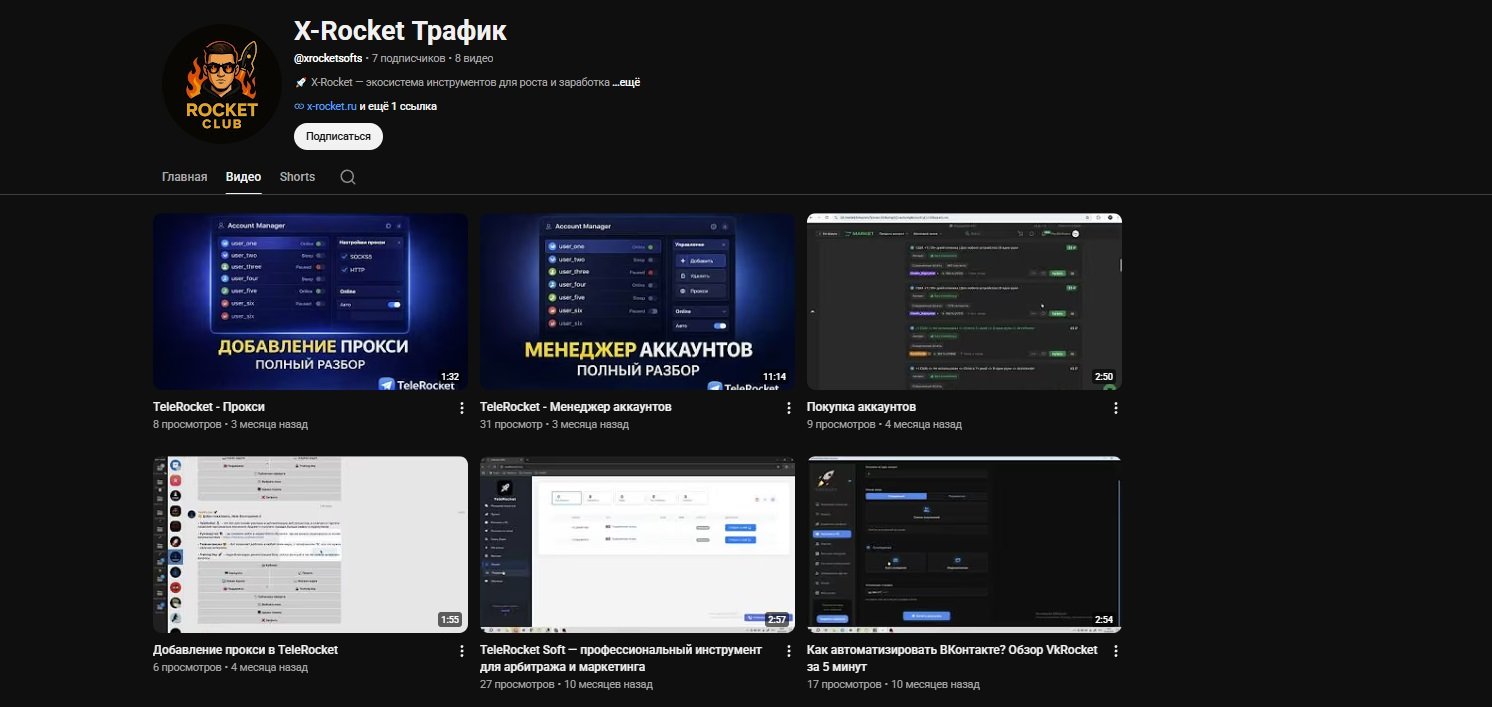Click '6 просмотров • 4 месяца назад' text
The image size is (1492, 707).
pyautogui.click(x=230, y=667)
